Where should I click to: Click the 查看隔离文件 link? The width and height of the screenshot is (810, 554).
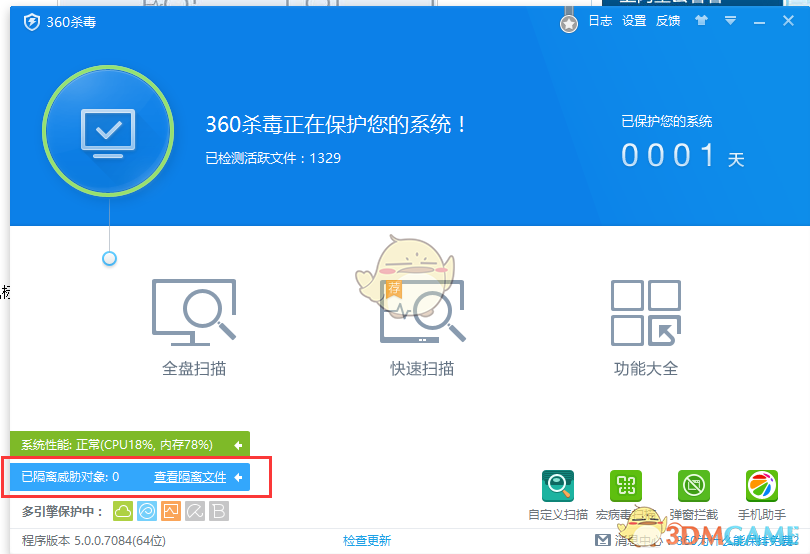click(x=190, y=477)
